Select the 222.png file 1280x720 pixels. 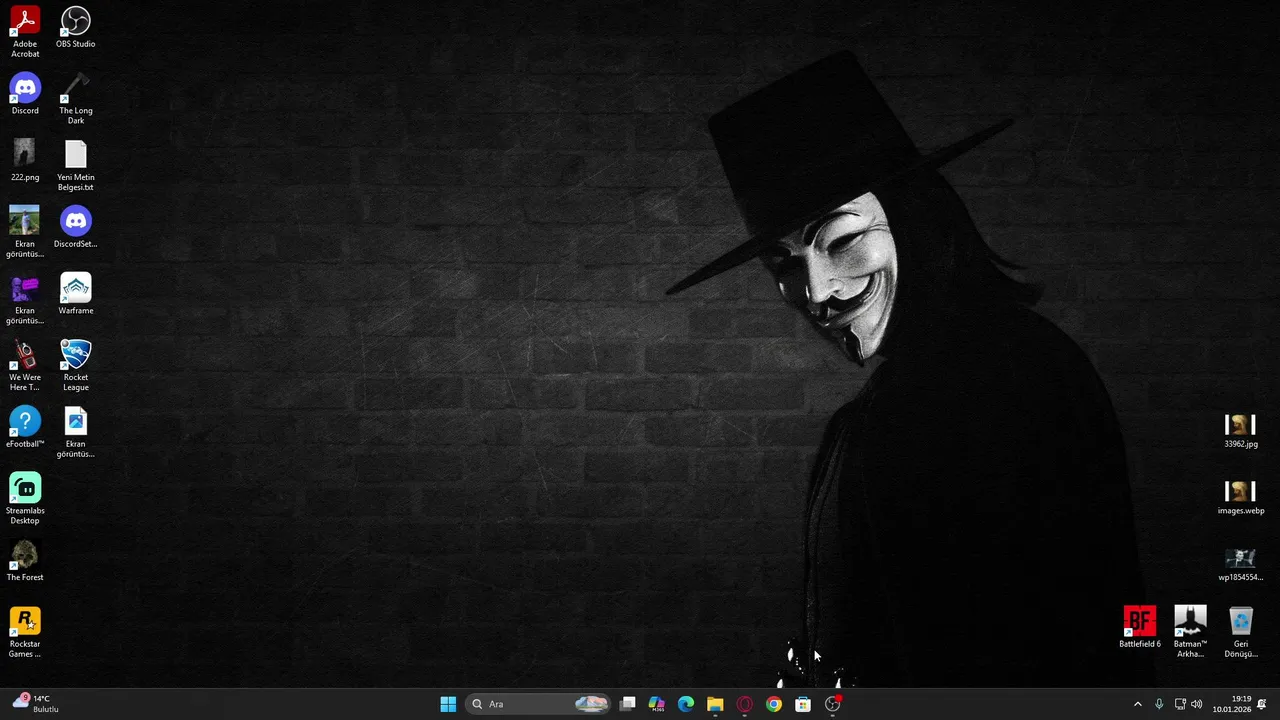tap(25, 160)
